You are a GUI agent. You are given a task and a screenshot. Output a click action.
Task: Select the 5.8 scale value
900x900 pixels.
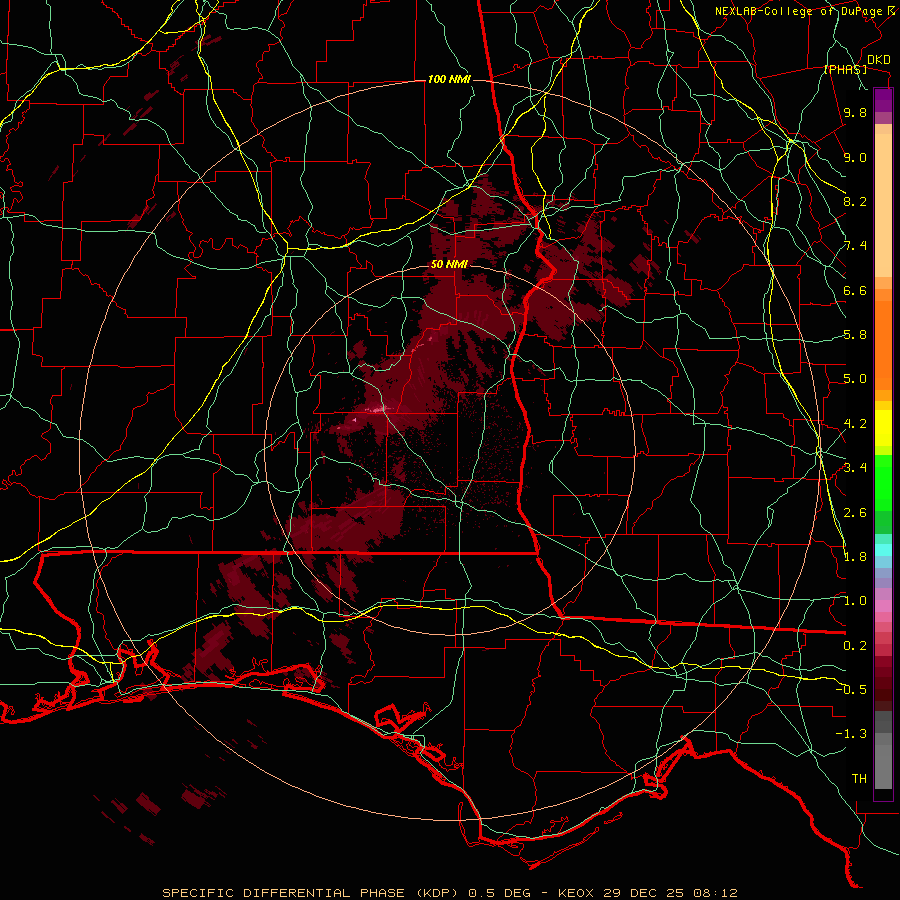click(855, 335)
